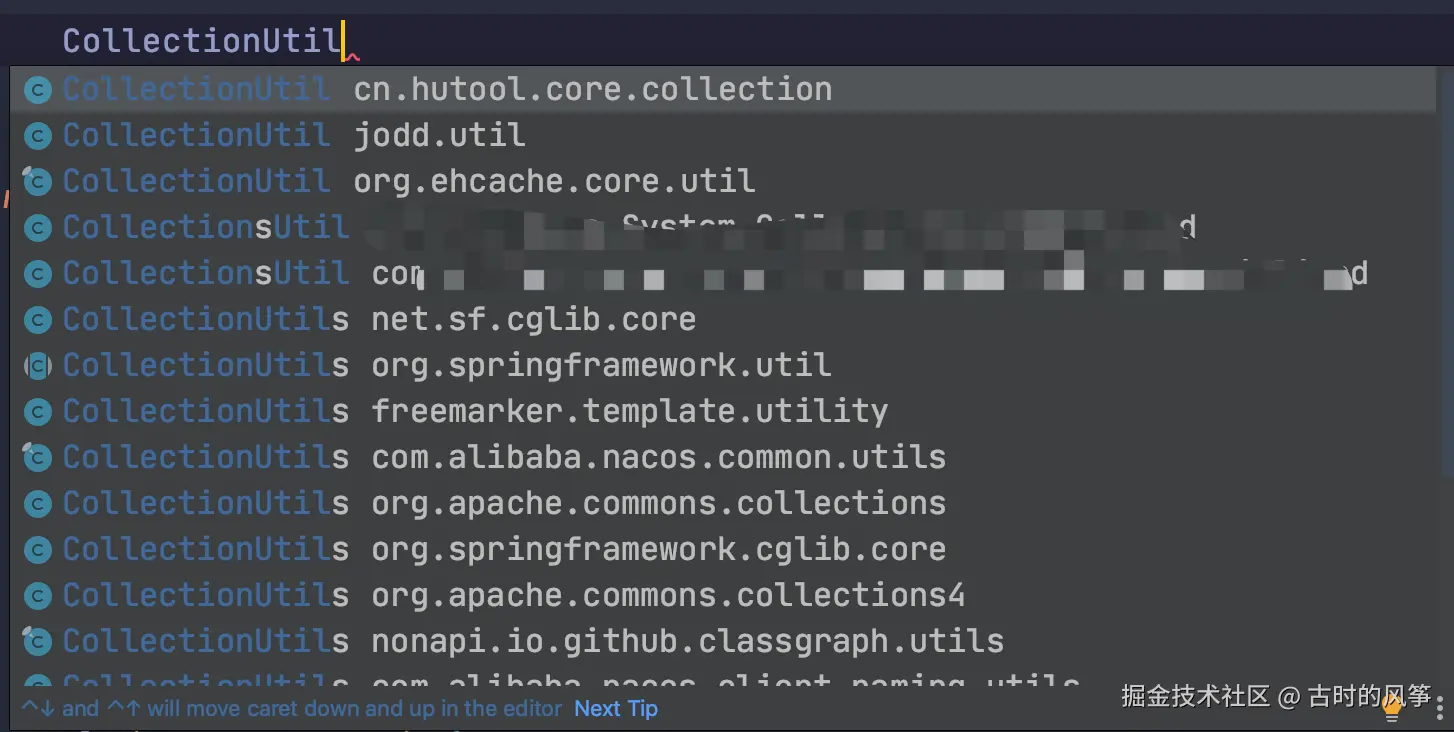Open the Next Tip link
This screenshot has width=1454, height=732.
(x=616, y=709)
